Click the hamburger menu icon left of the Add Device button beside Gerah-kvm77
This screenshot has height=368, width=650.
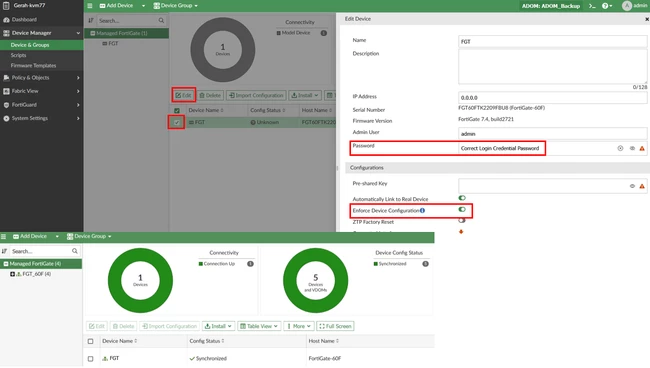90,6
